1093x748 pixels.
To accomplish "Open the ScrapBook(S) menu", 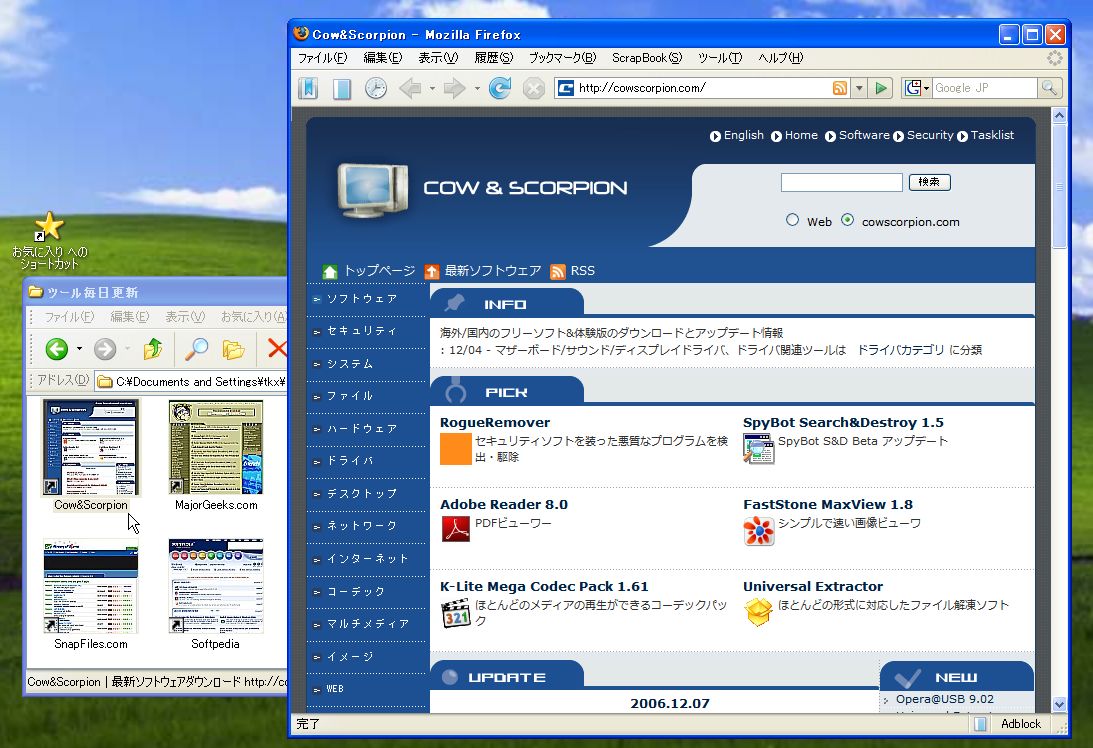I will (647, 58).
